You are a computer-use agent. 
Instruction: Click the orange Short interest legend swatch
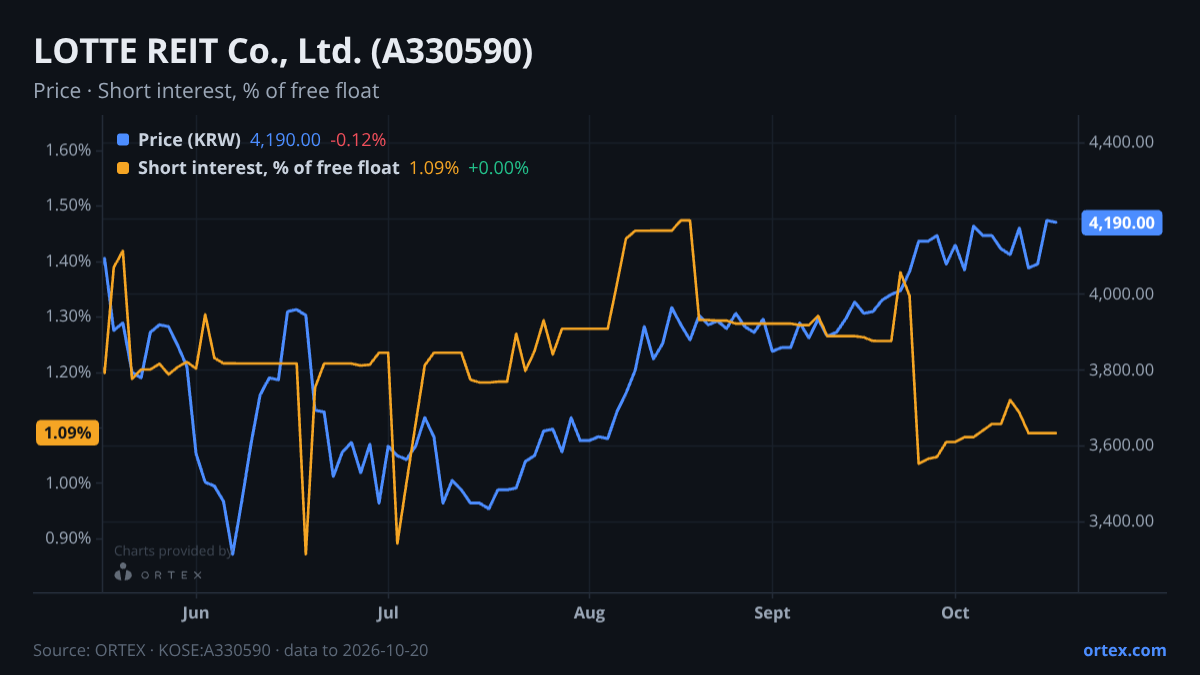(123, 168)
